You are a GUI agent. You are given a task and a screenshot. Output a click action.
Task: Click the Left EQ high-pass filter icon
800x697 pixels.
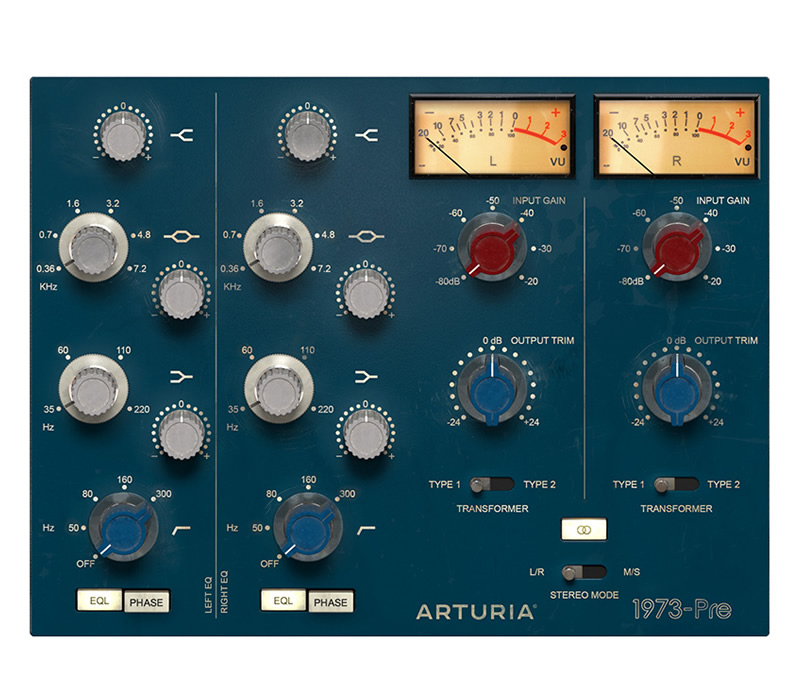tap(181, 530)
